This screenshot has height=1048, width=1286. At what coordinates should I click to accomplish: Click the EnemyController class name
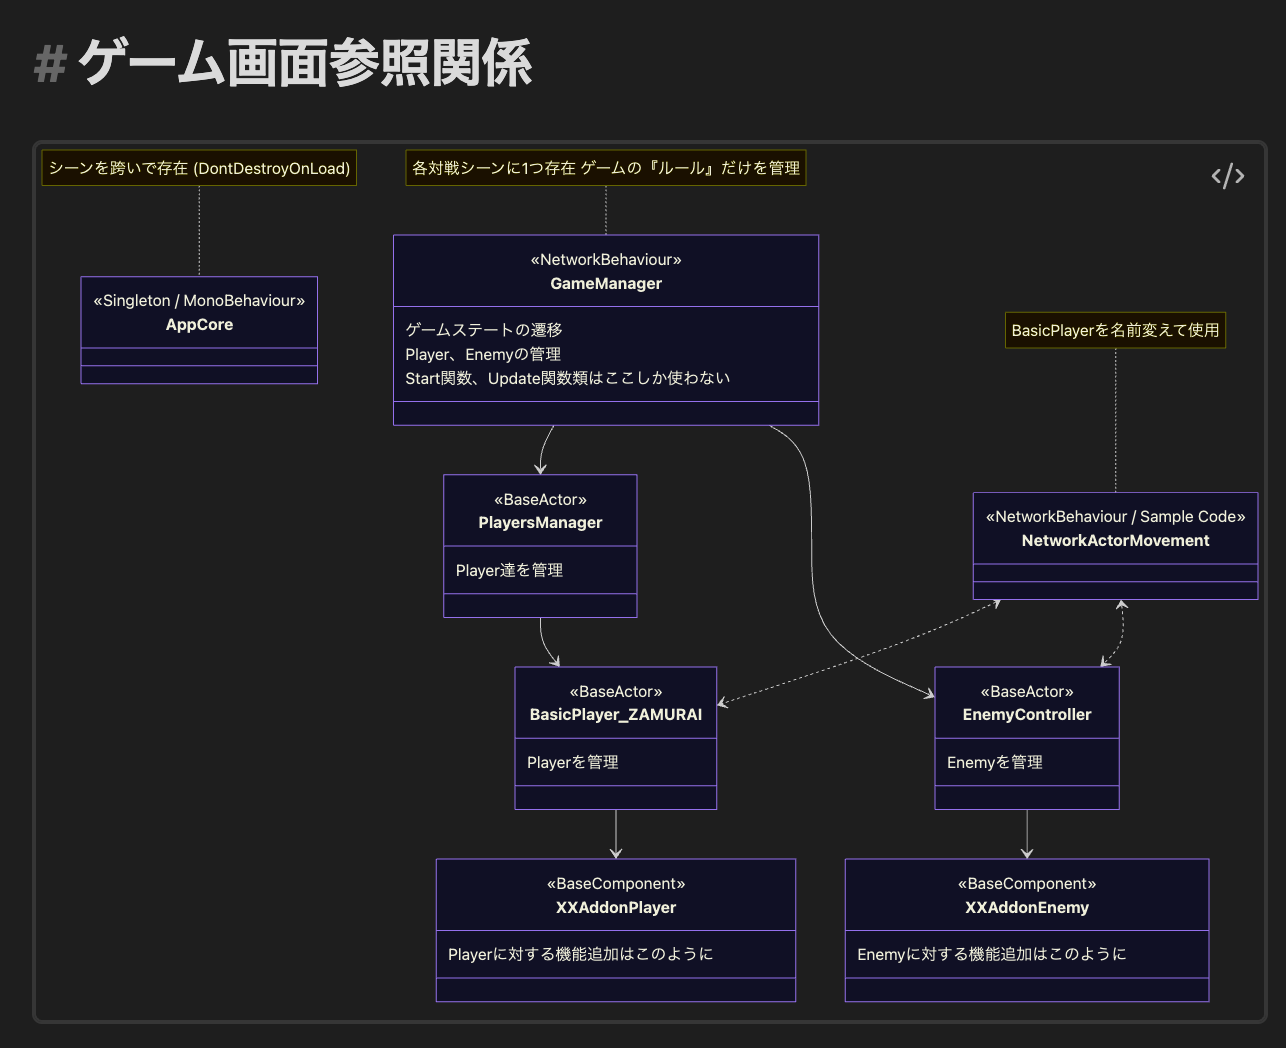(1026, 715)
